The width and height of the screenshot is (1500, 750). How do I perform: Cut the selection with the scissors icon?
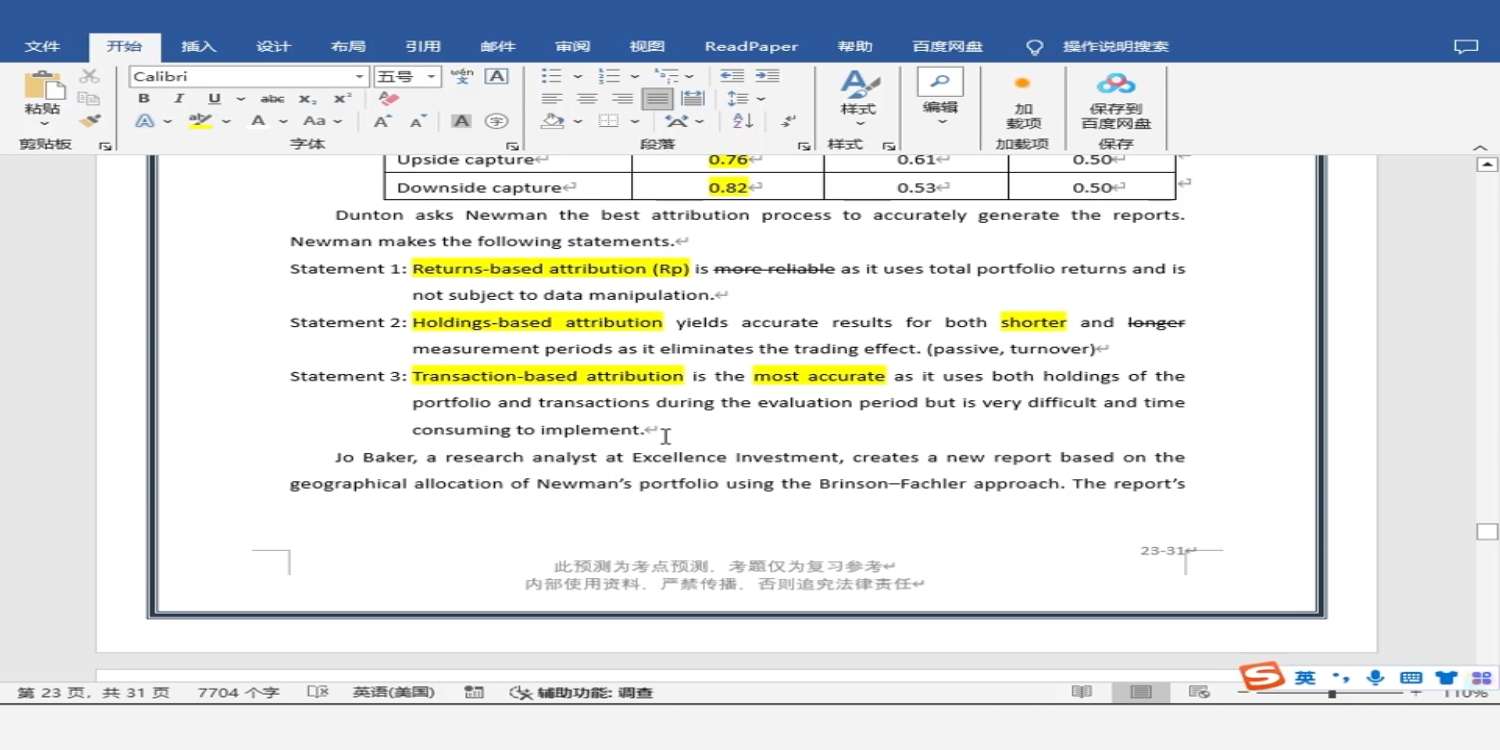pyautogui.click(x=89, y=76)
